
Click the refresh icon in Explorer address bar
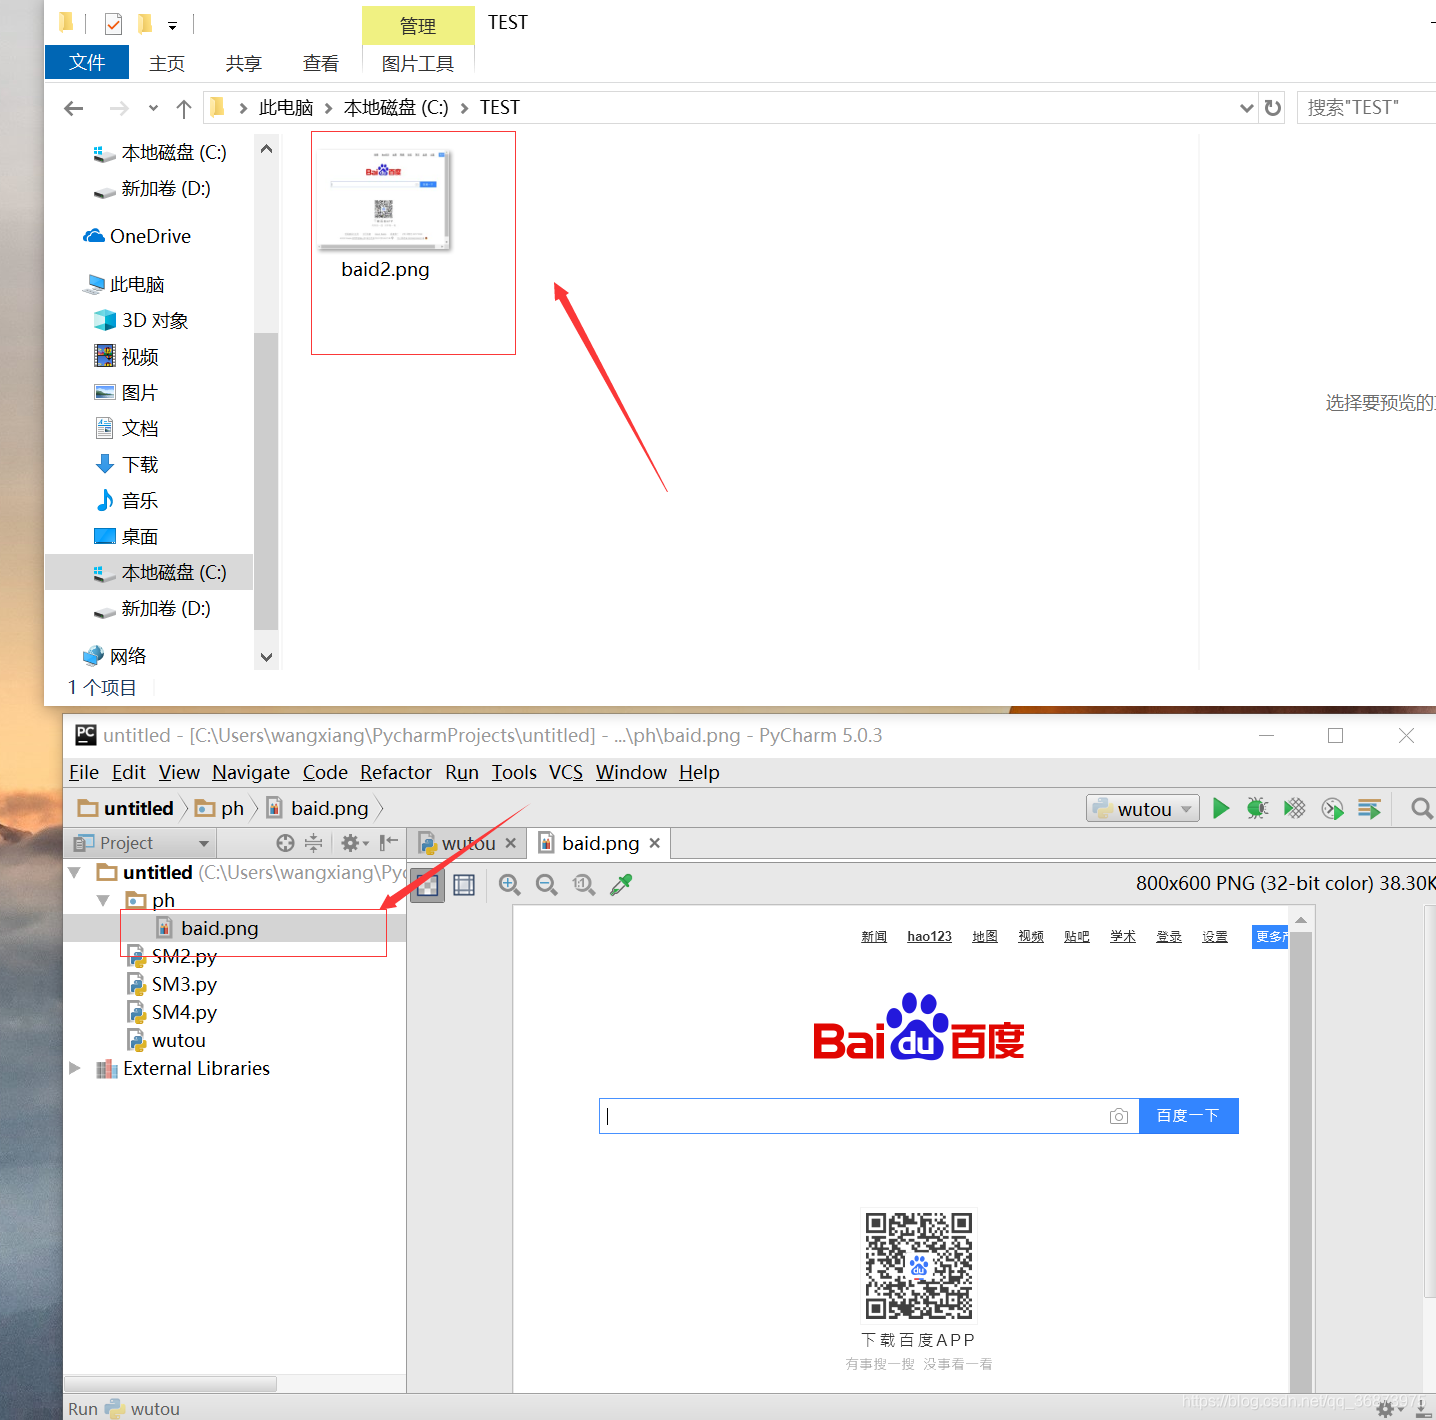(1271, 107)
